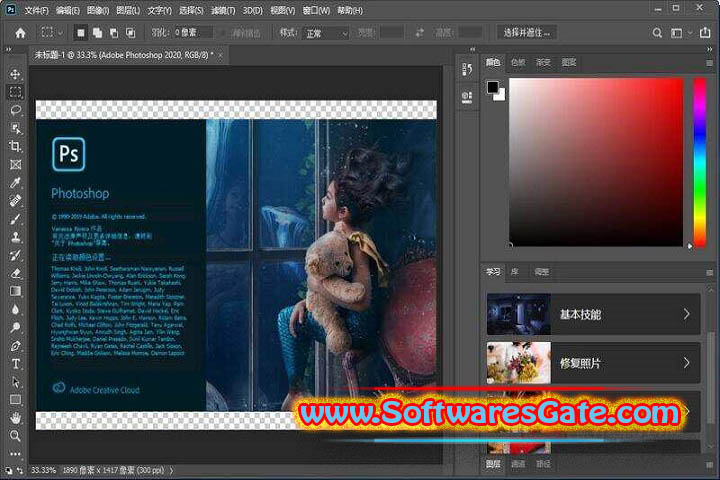This screenshot has height=480, width=720.
Task: Open the 文件(F) menu
Action: click(x=36, y=10)
